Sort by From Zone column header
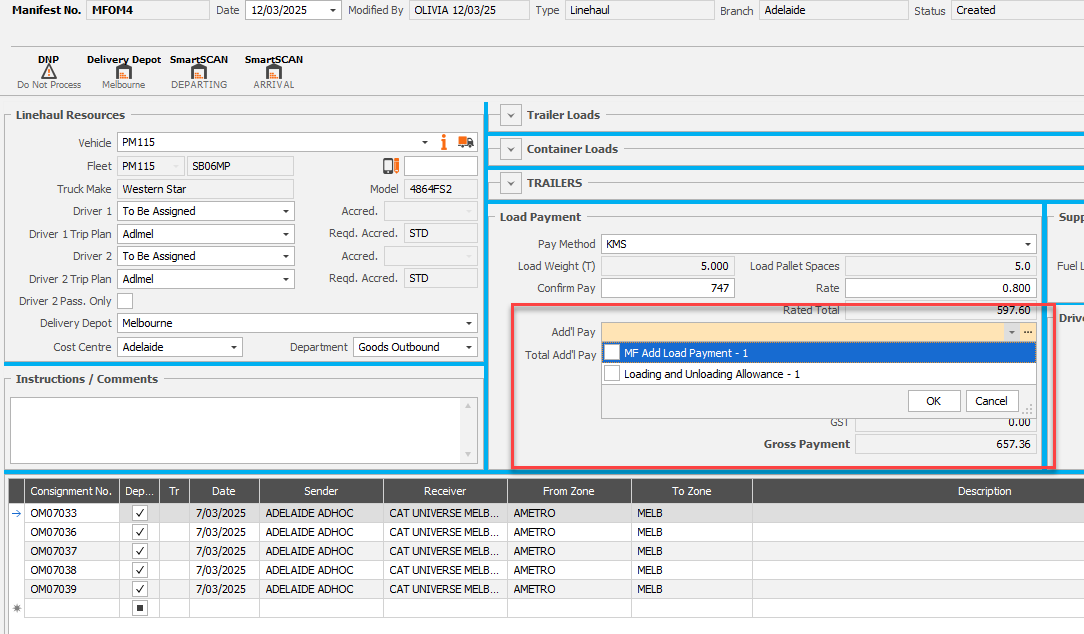1084x634 pixels. [x=569, y=491]
